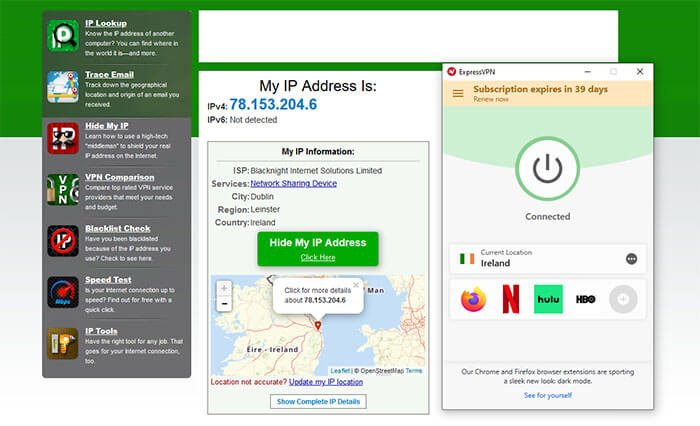700x426 pixels.
Task: Click the Subscription expires in 39 days text
Action: tap(541, 89)
